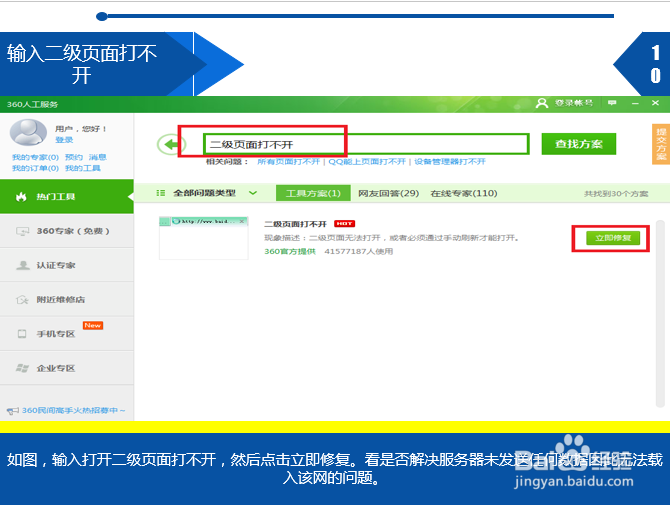Click the 360民间高手火热招募中 link
670x505 pixels.
point(73,410)
